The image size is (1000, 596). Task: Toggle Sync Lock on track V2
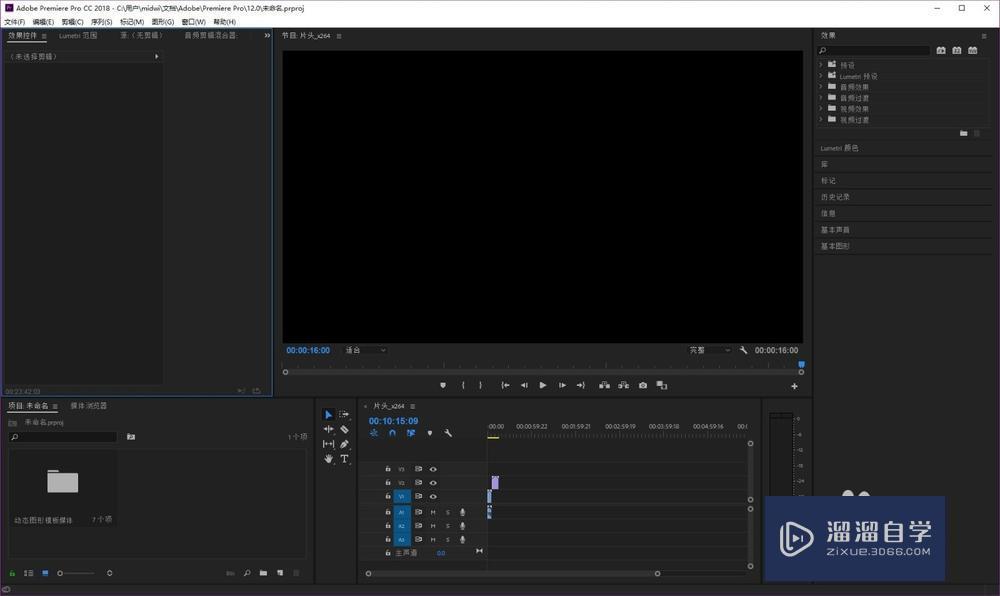coord(418,483)
